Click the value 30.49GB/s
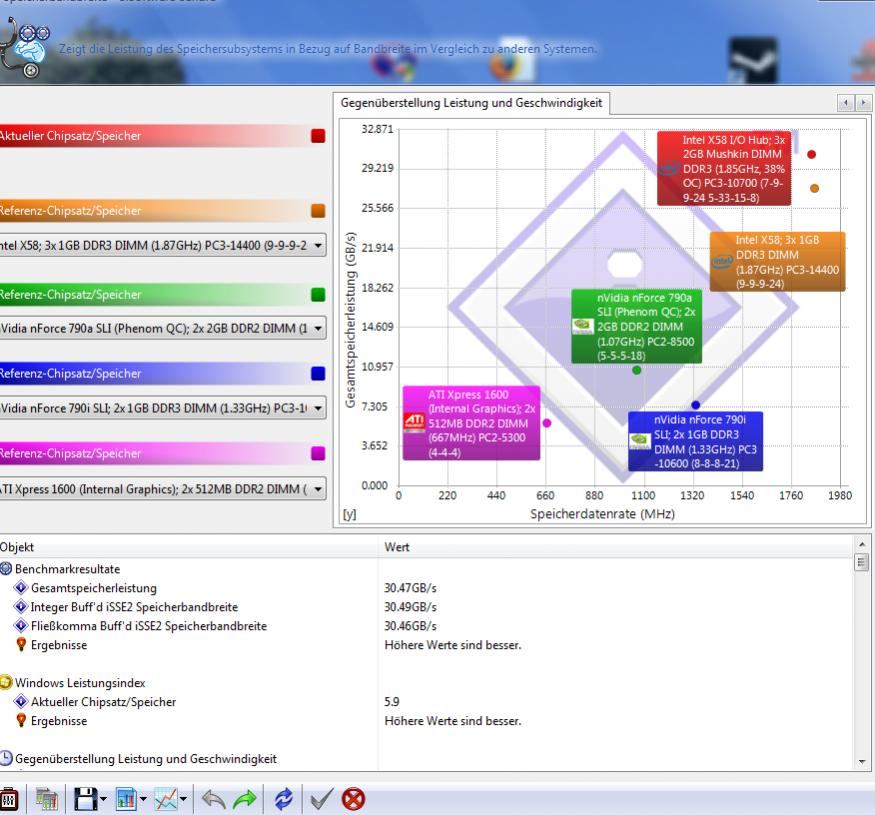The height and width of the screenshot is (815, 875). pyautogui.click(x=410, y=607)
